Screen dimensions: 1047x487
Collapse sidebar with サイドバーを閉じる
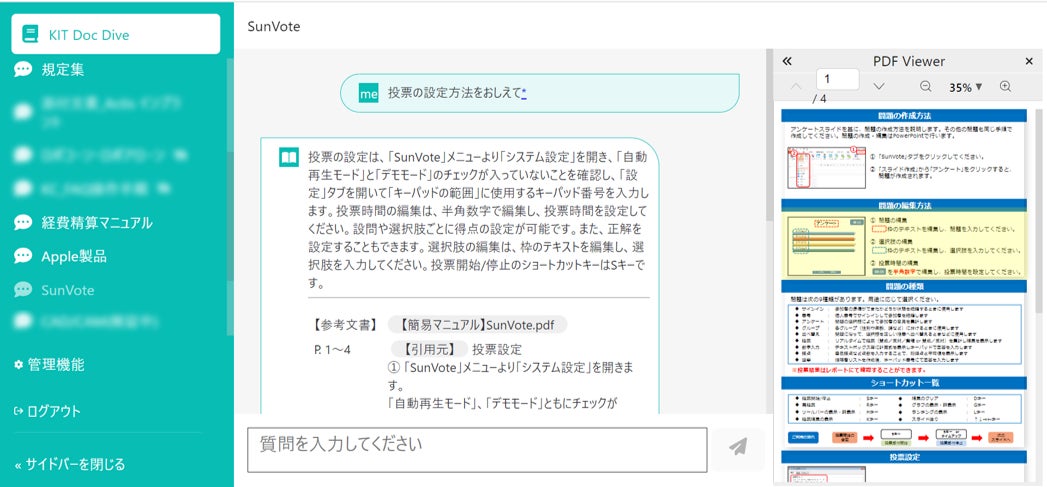(x=69, y=464)
